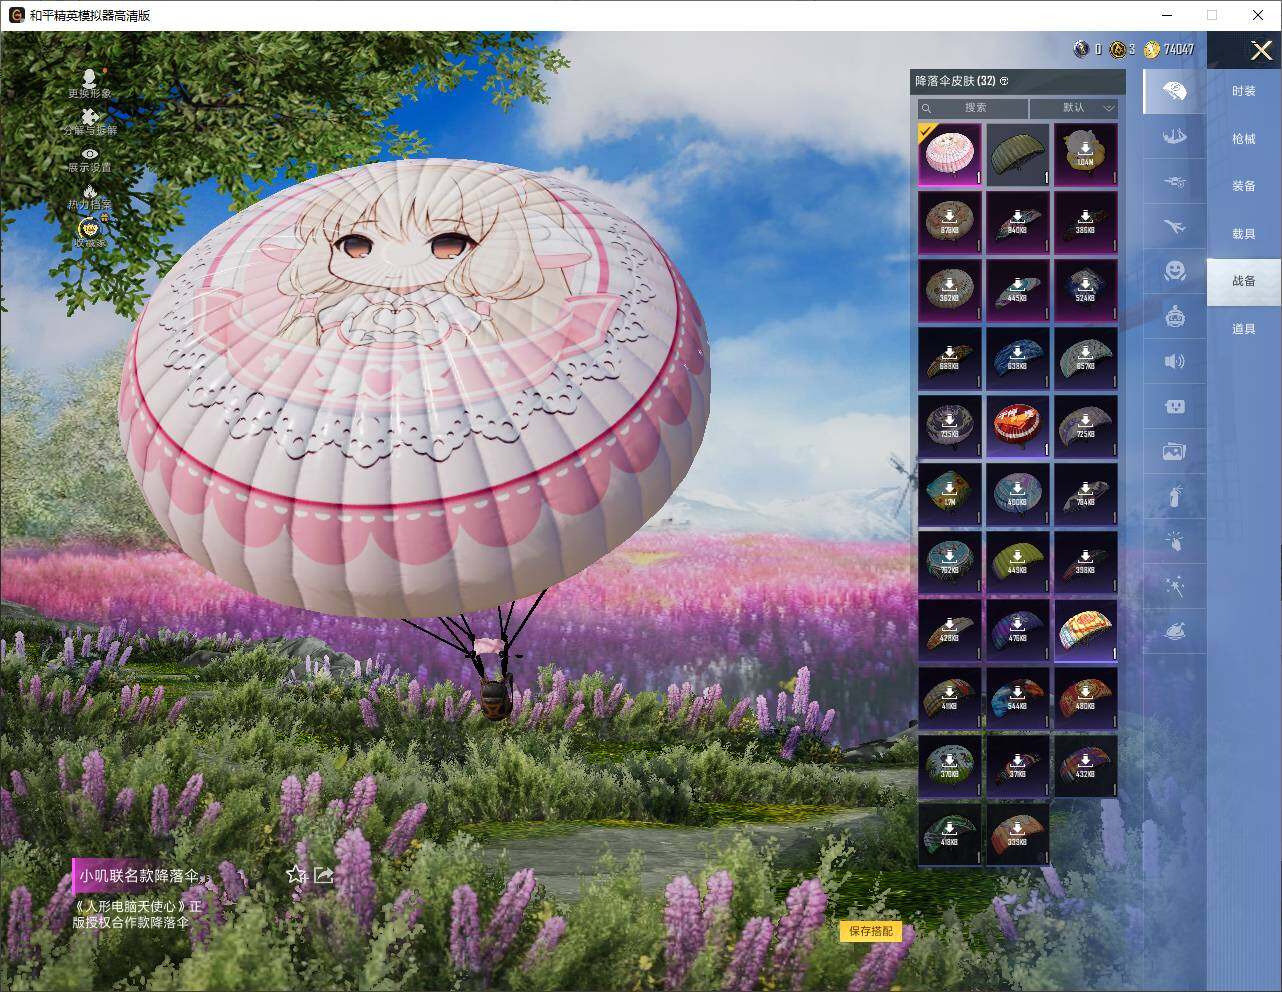Download the 418KB green parachute skin
The height and width of the screenshot is (992, 1282).
pos(950,835)
